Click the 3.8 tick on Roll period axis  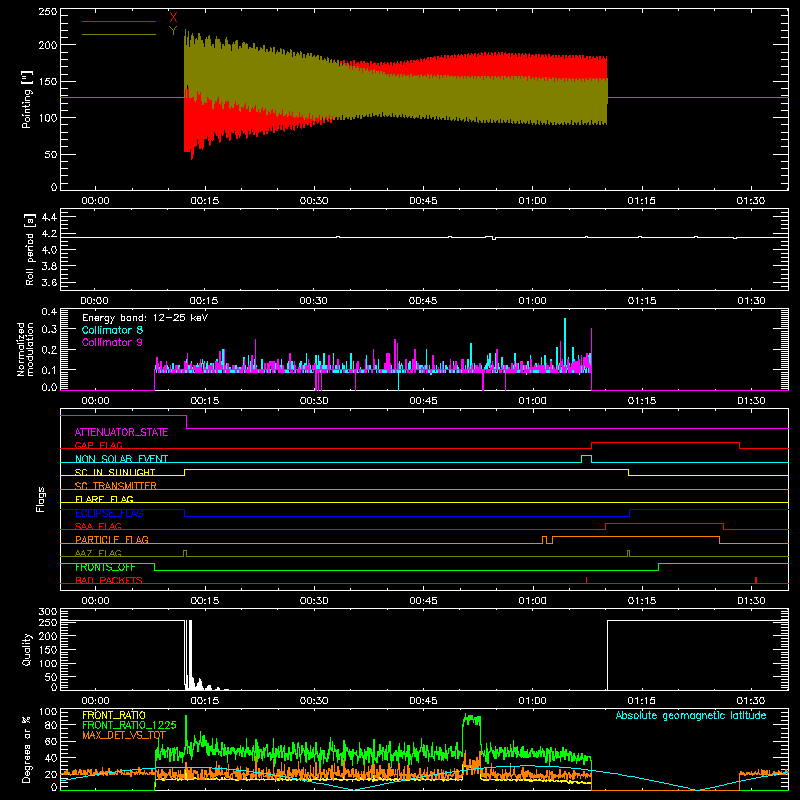coord(49,266)
